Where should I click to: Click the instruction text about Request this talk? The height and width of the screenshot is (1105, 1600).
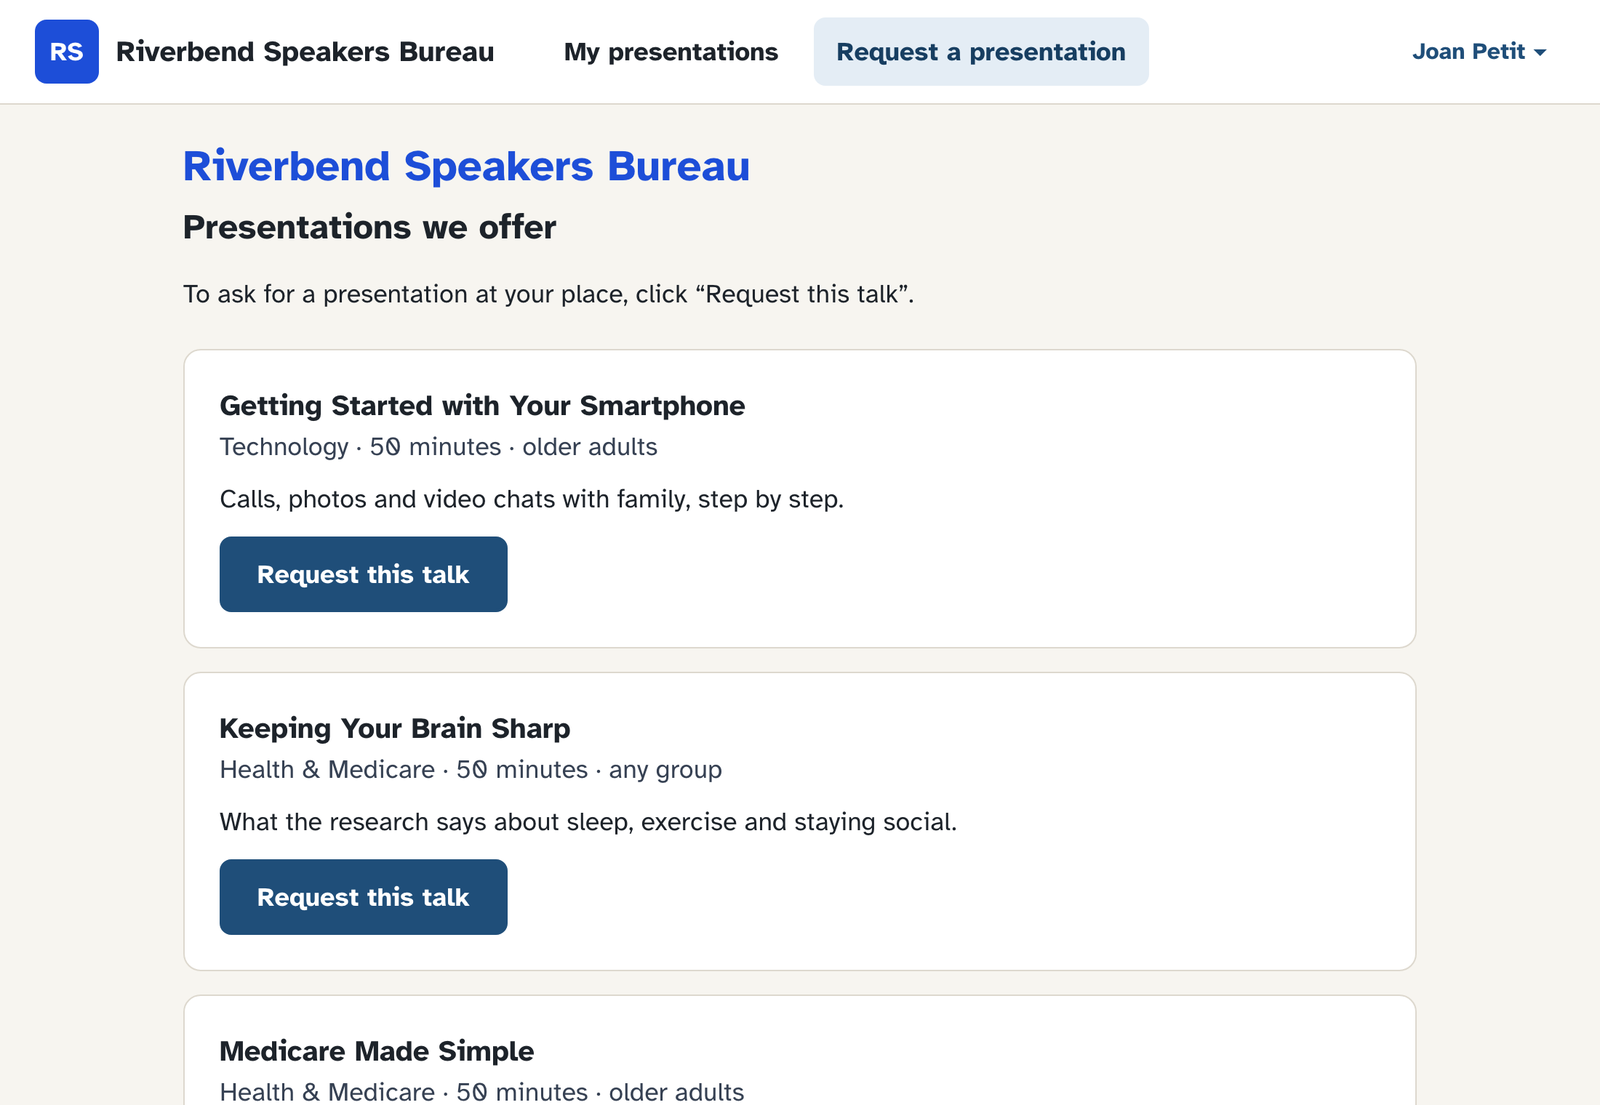[549, 294]
